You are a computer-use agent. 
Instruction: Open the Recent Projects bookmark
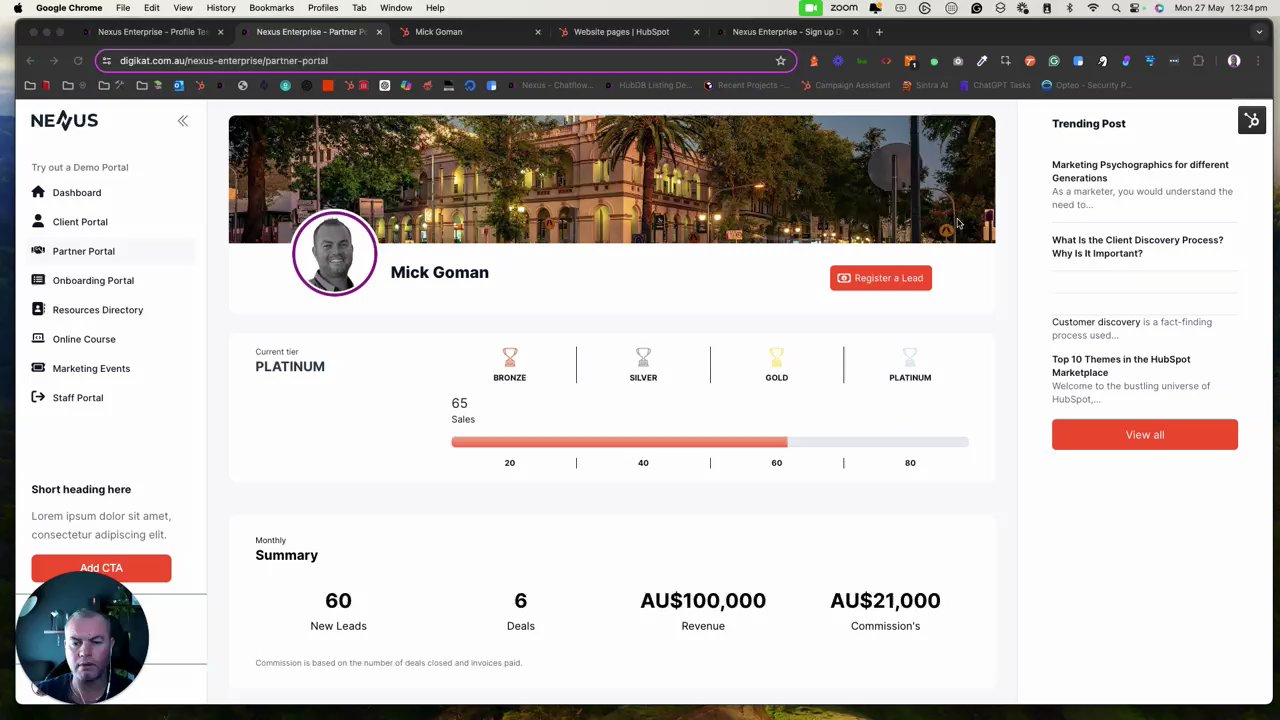[x=746, y=86]
